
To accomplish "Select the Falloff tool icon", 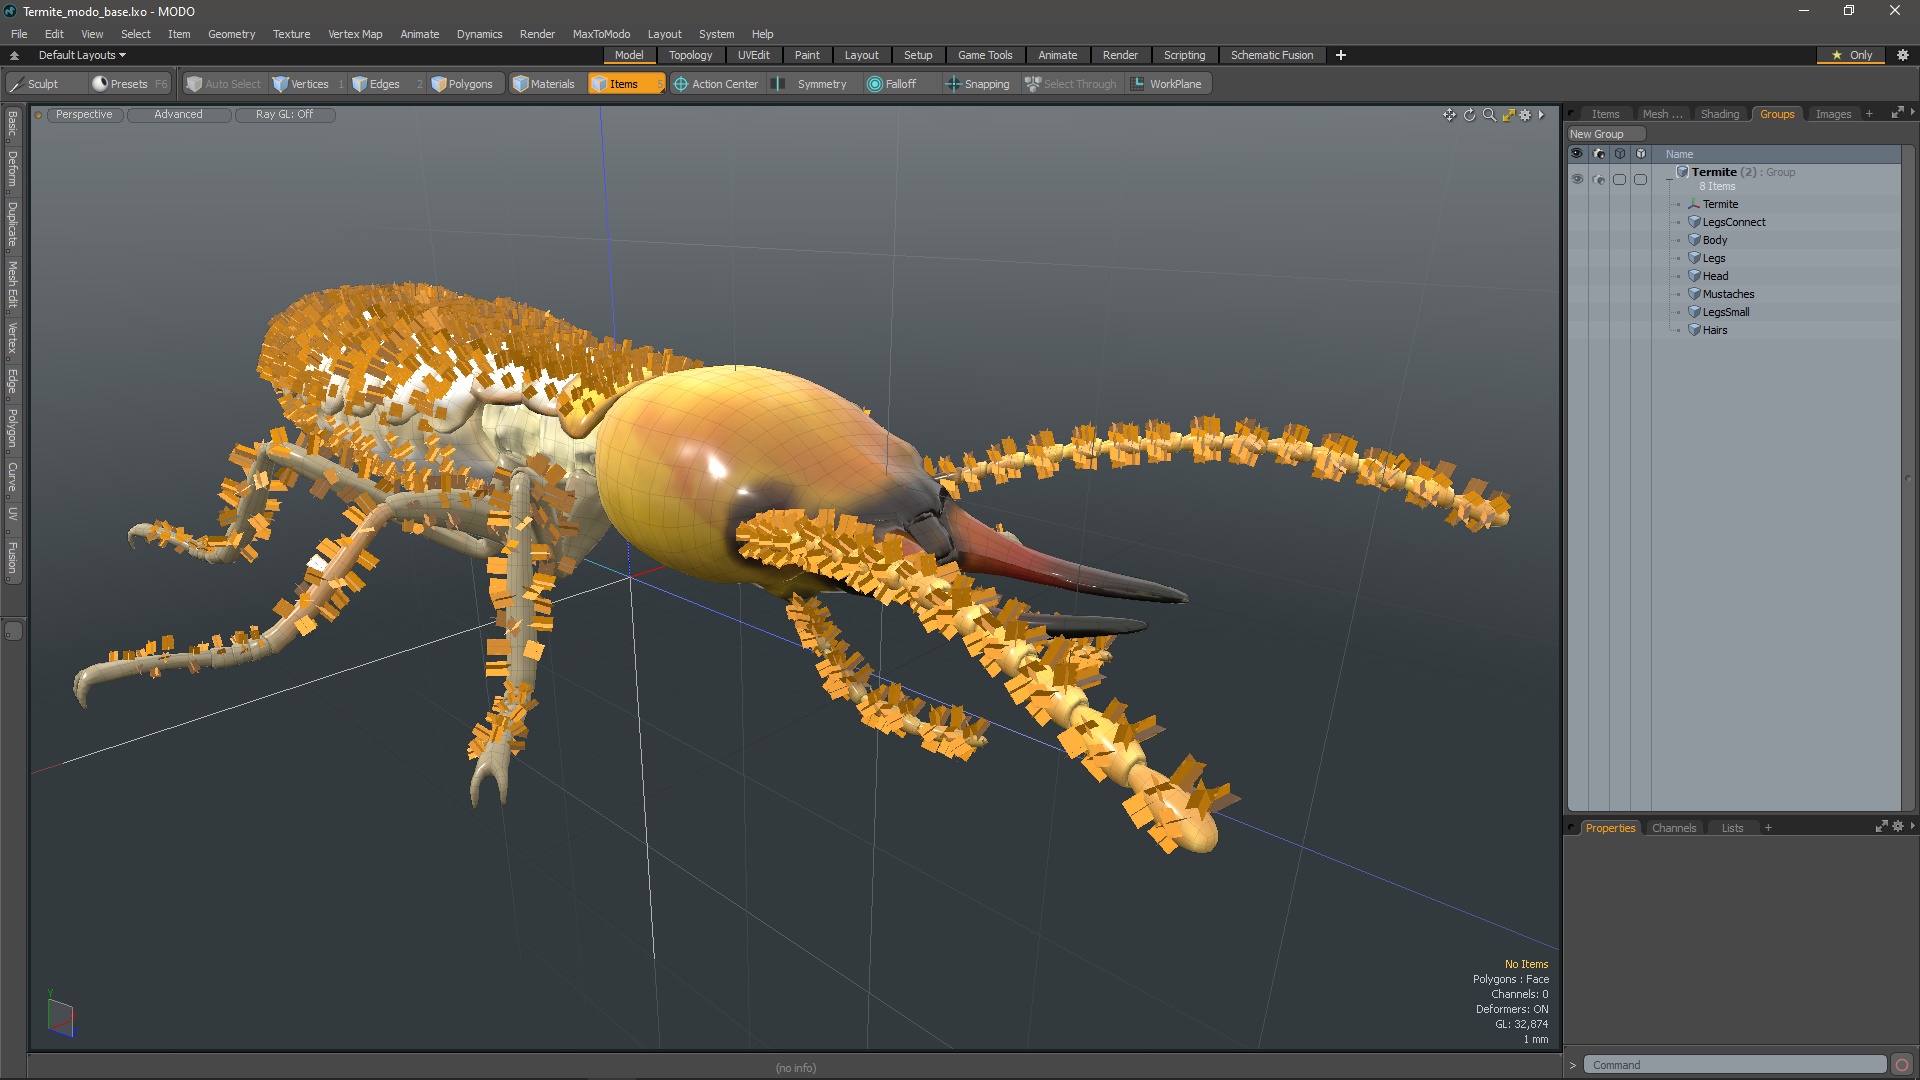I will tap(874, 83).
